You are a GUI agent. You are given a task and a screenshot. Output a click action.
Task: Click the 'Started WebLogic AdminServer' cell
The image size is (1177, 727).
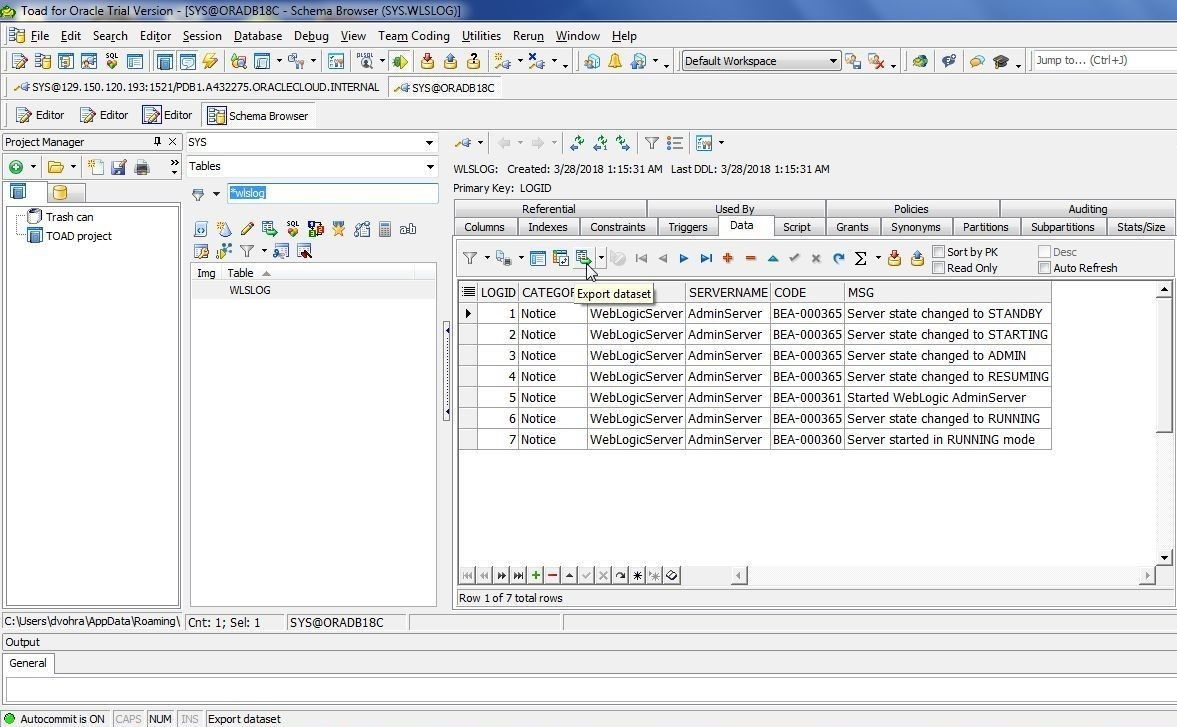point(947,398)
